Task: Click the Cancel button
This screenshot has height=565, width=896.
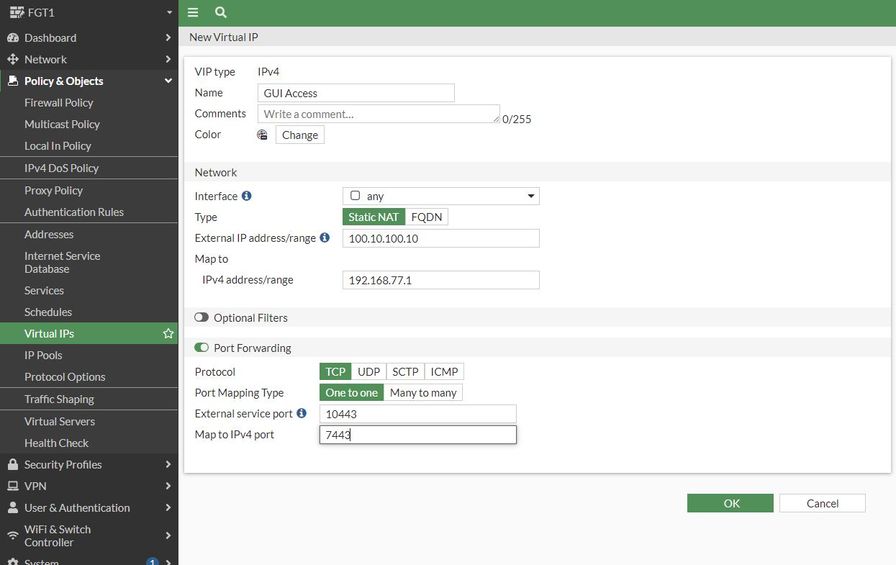Action: click(x=822, y=503)
